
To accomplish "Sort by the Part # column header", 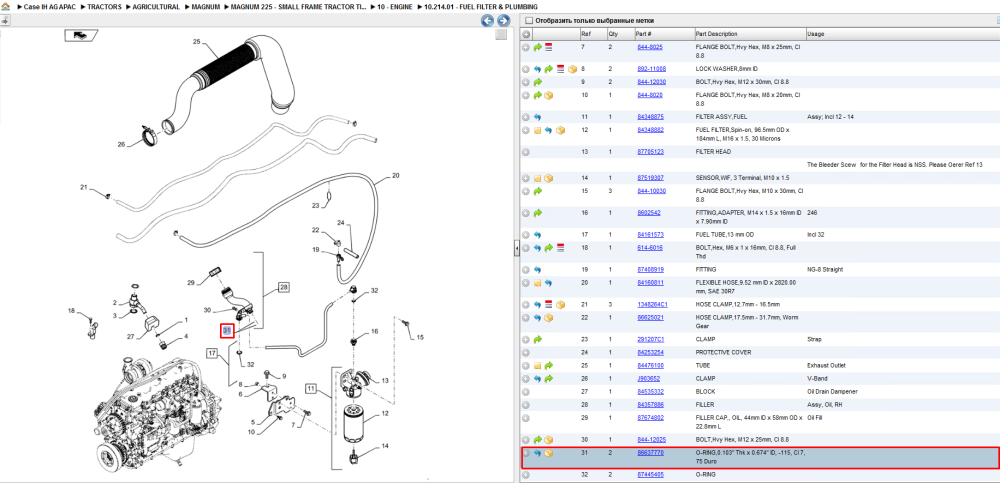I will point(663,34).
